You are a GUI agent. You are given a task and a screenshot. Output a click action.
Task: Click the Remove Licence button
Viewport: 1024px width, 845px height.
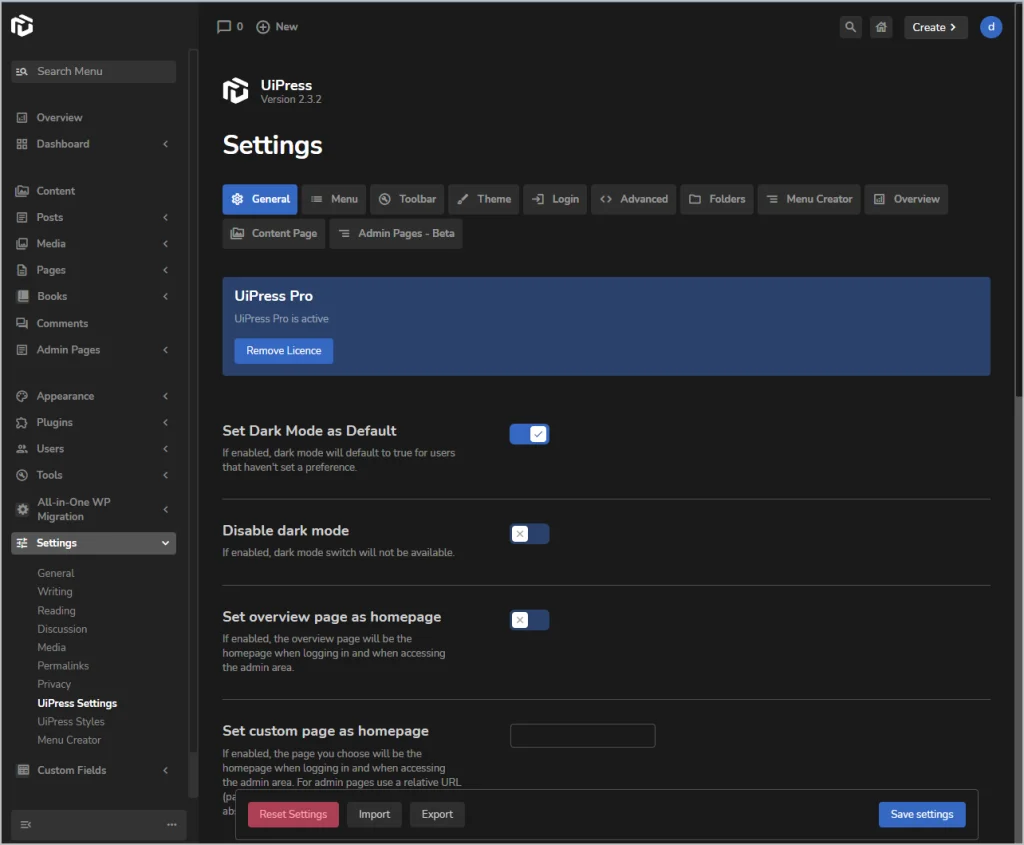pos(283,351)
